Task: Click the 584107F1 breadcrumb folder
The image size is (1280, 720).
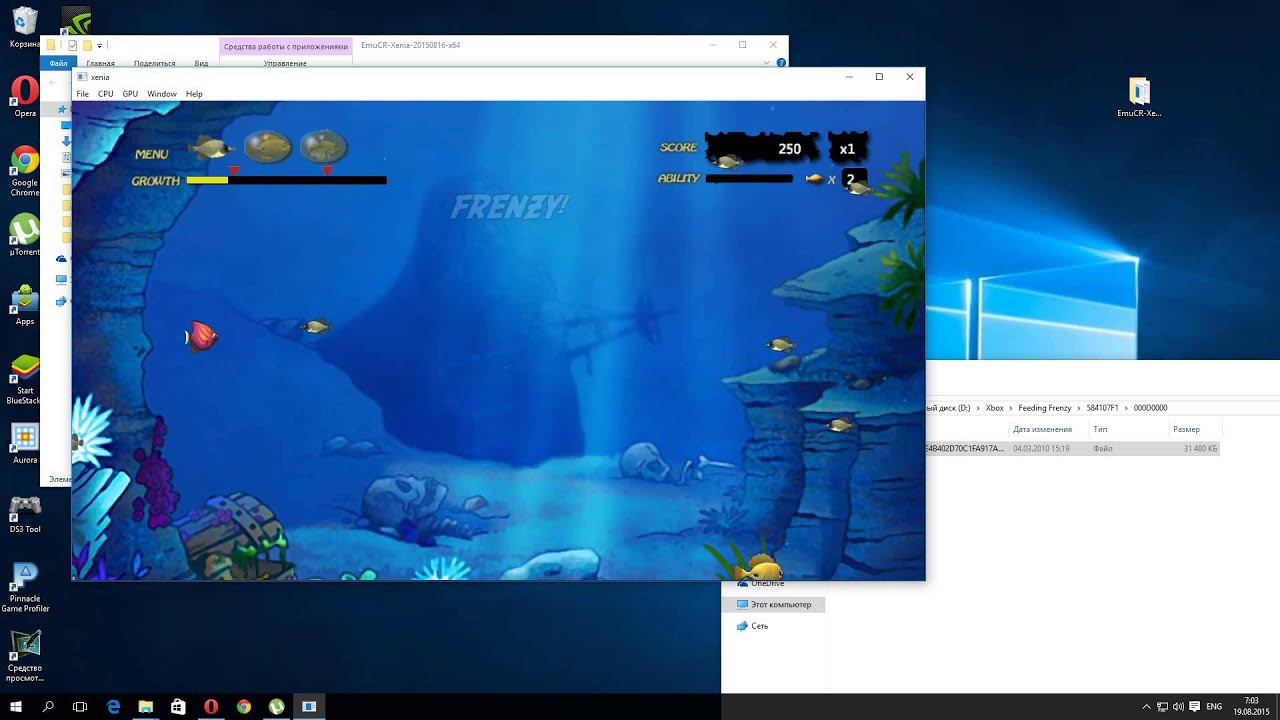Action: click(1102, 408)
